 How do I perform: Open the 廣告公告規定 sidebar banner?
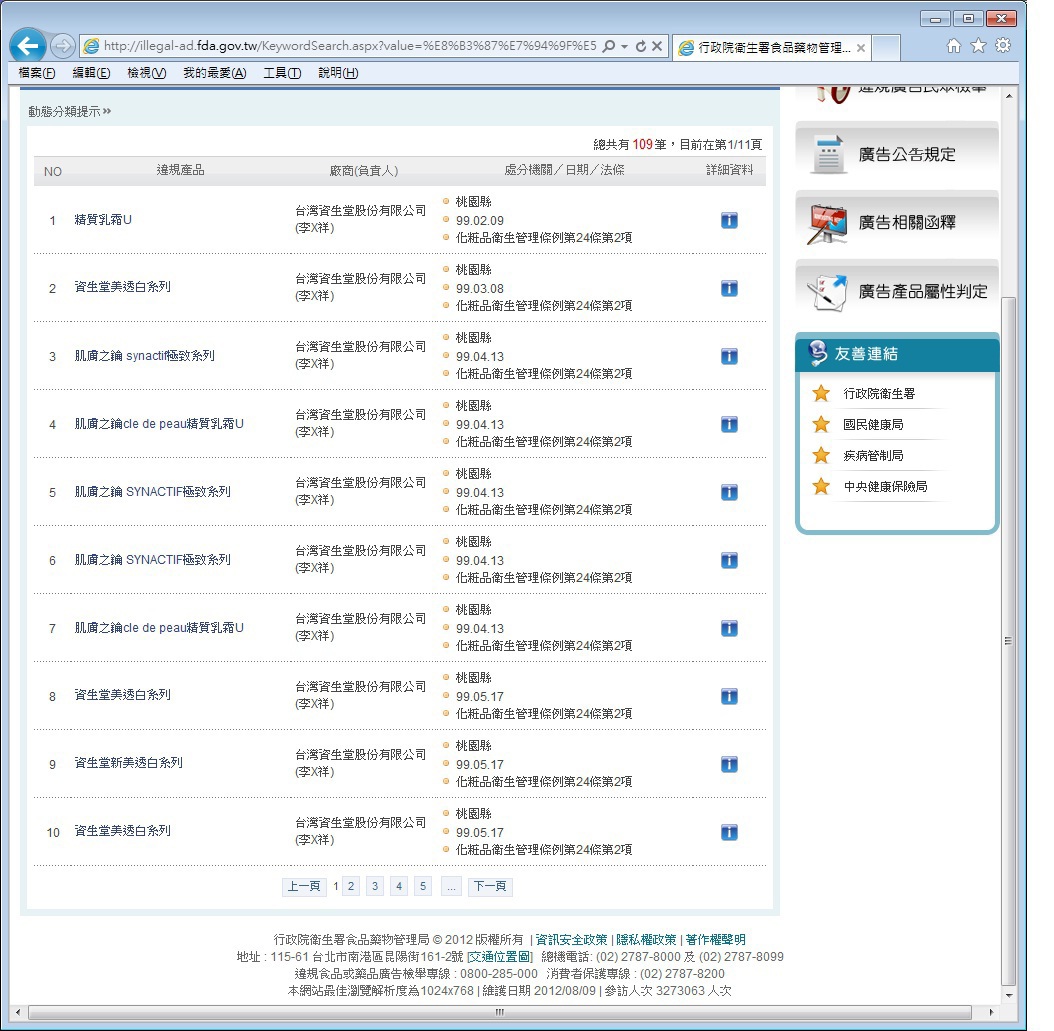click(x=897, y=154)
